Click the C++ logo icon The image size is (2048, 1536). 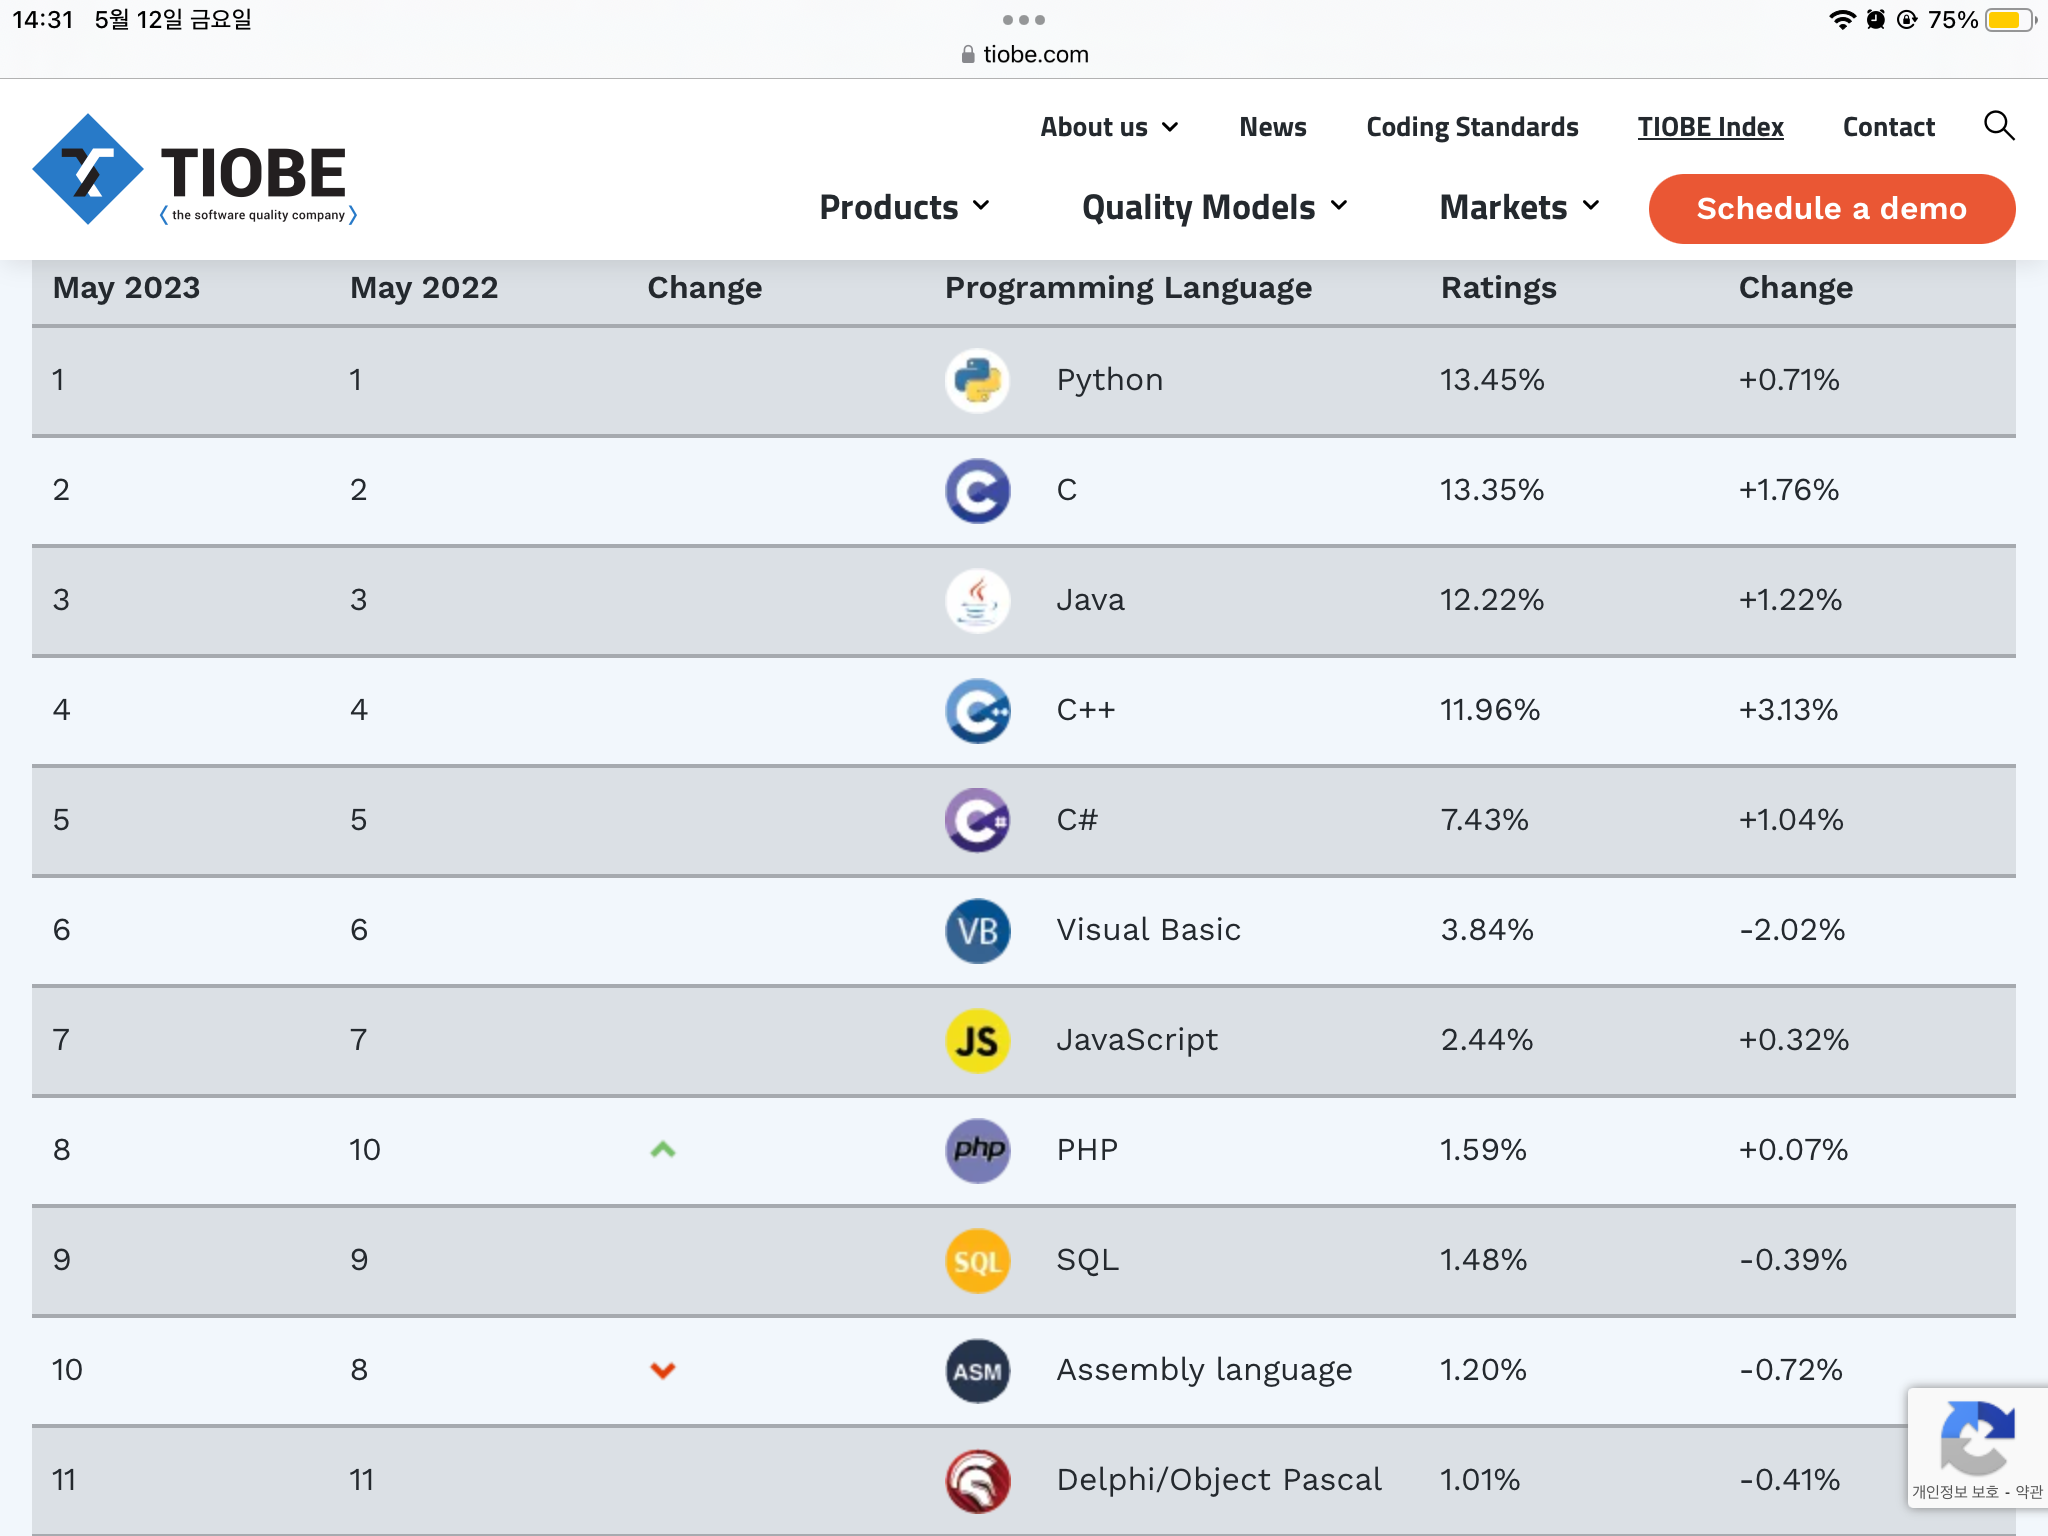click(977, 710)
